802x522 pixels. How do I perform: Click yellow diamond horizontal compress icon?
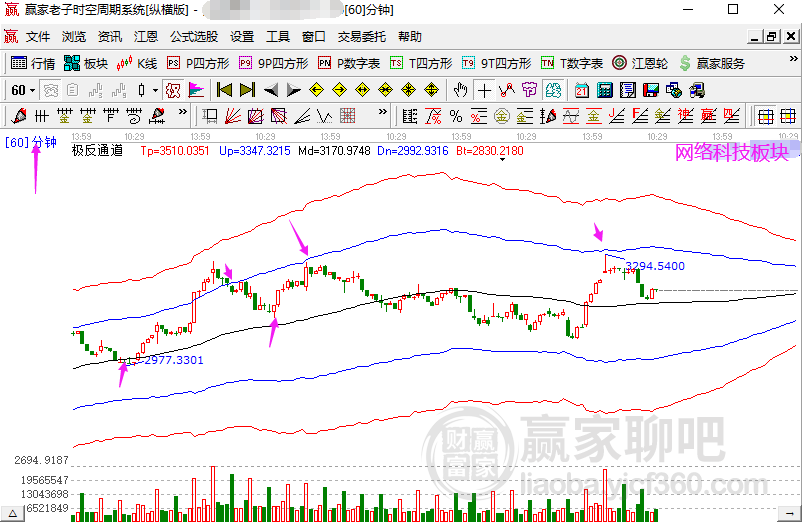coord(386,90)
